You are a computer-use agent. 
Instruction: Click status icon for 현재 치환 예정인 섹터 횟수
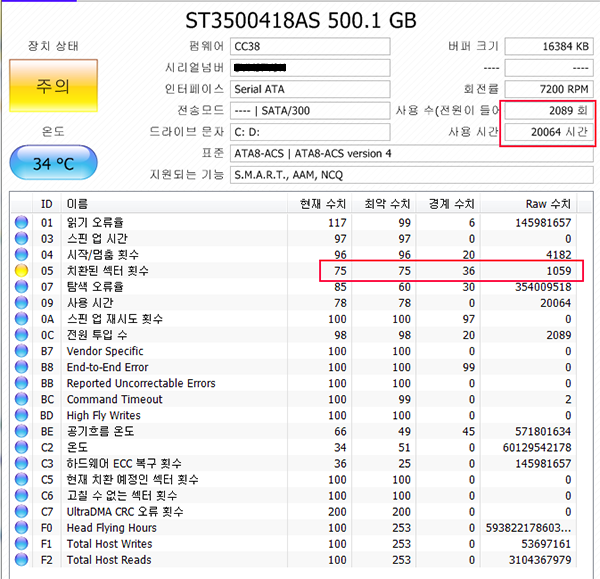(x=21, y=480)
